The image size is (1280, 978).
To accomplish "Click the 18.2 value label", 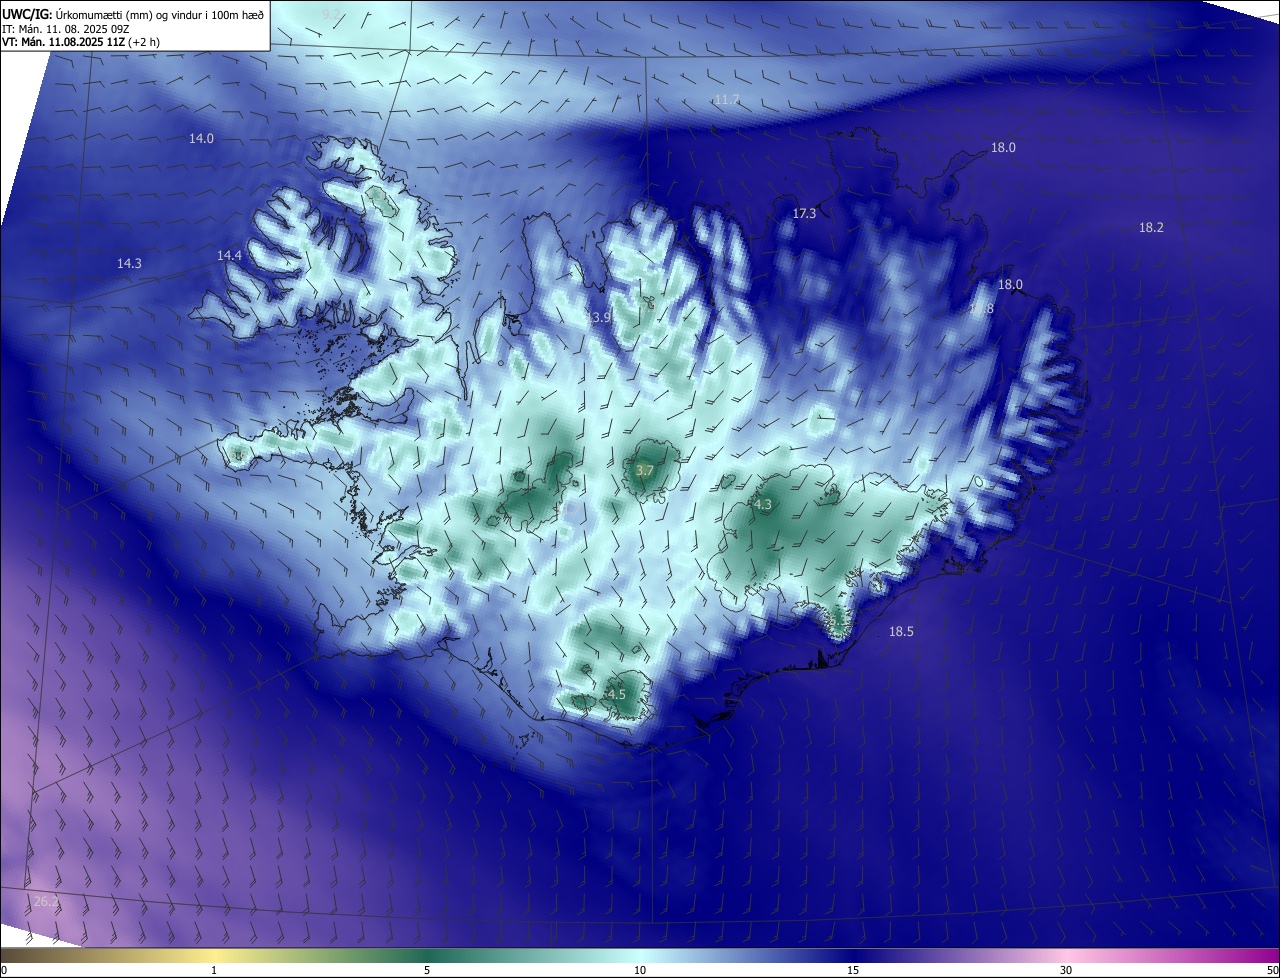I will (x=1151, y=227).
